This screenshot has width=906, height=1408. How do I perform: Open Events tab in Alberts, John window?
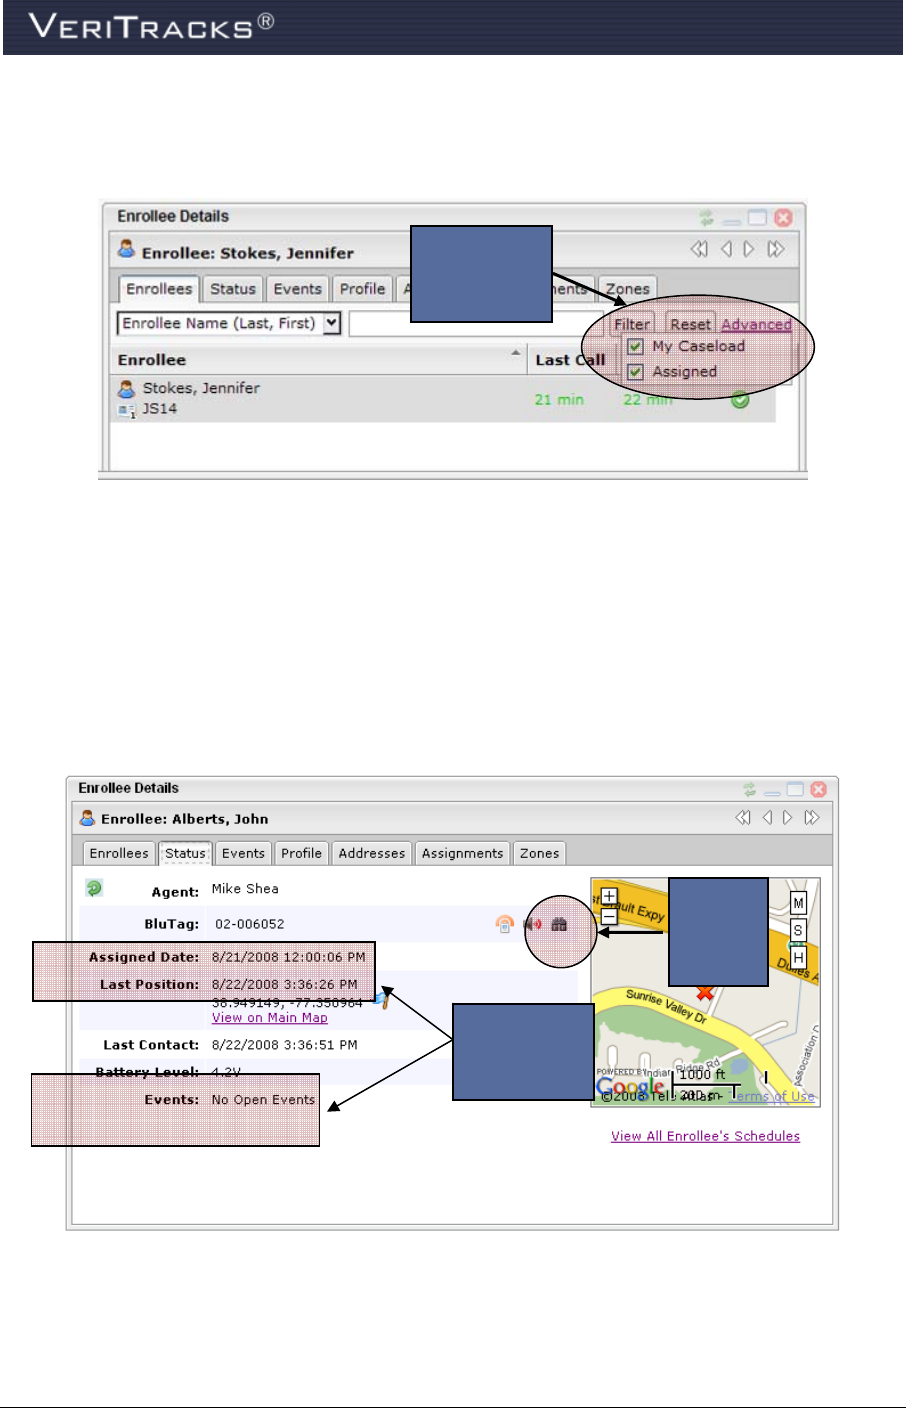(x=243, y=853)
